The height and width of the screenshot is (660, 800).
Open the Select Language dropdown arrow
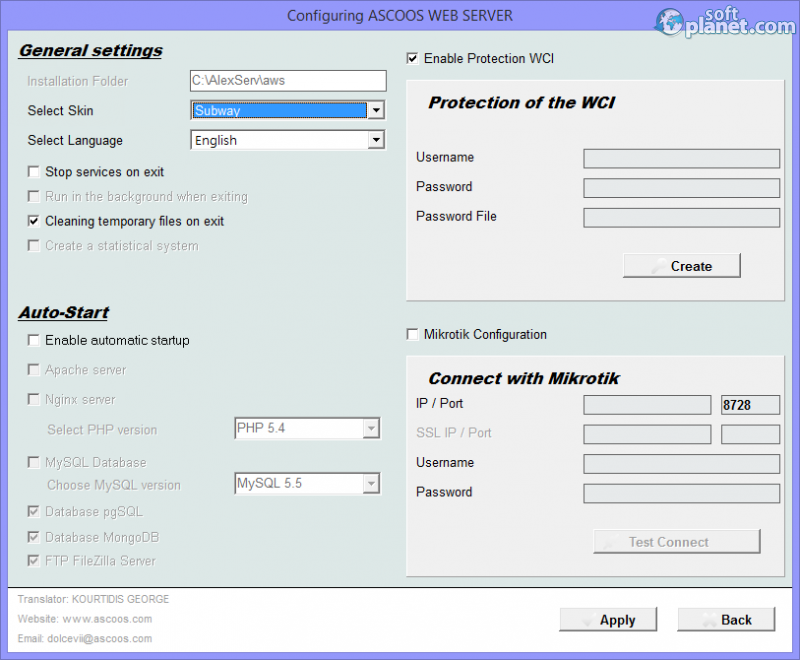[376, 140]
